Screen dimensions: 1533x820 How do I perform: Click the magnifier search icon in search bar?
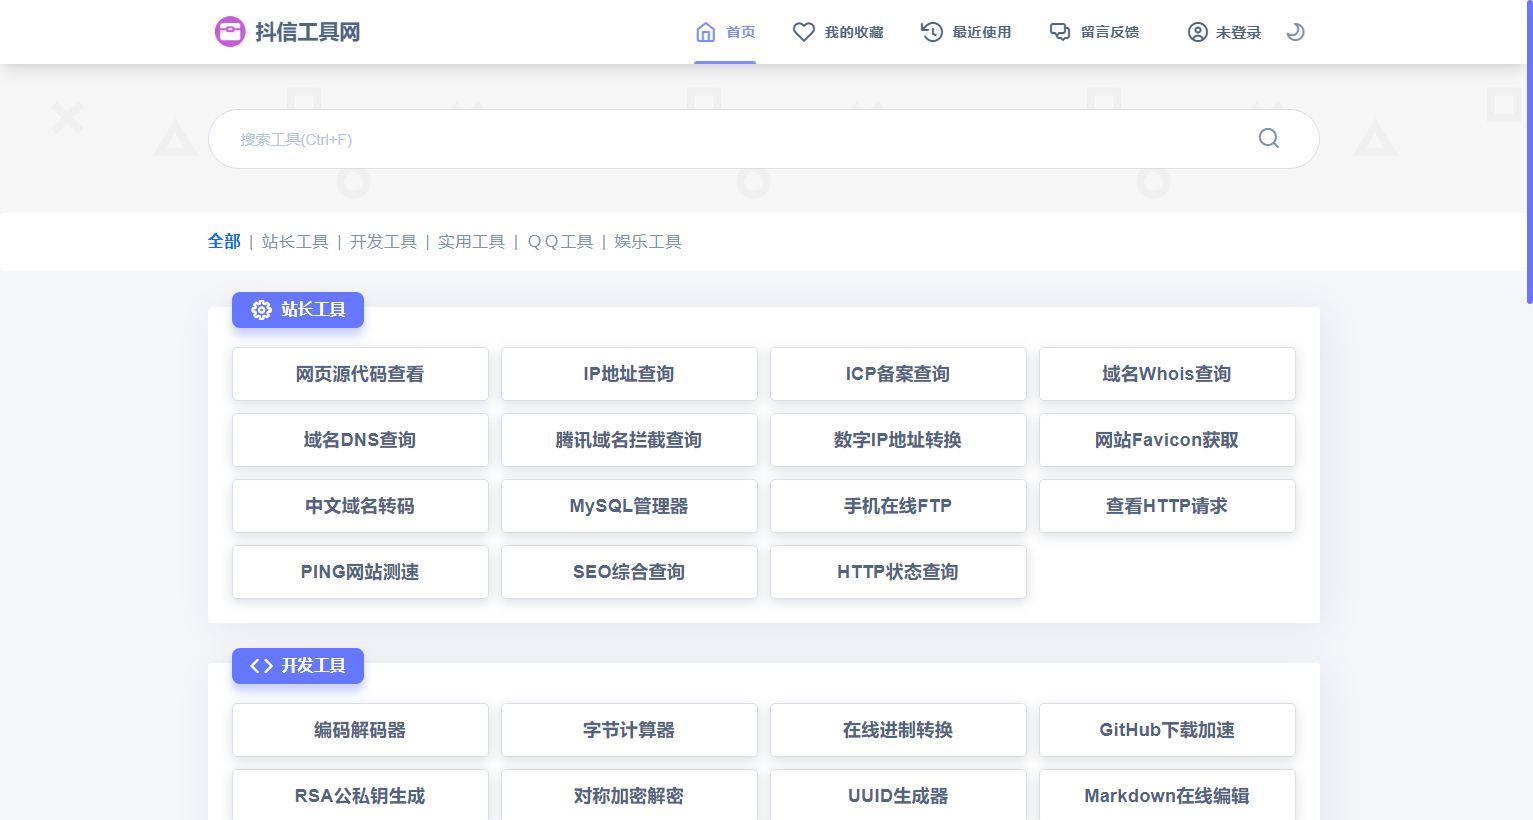tap(1269, 138)
